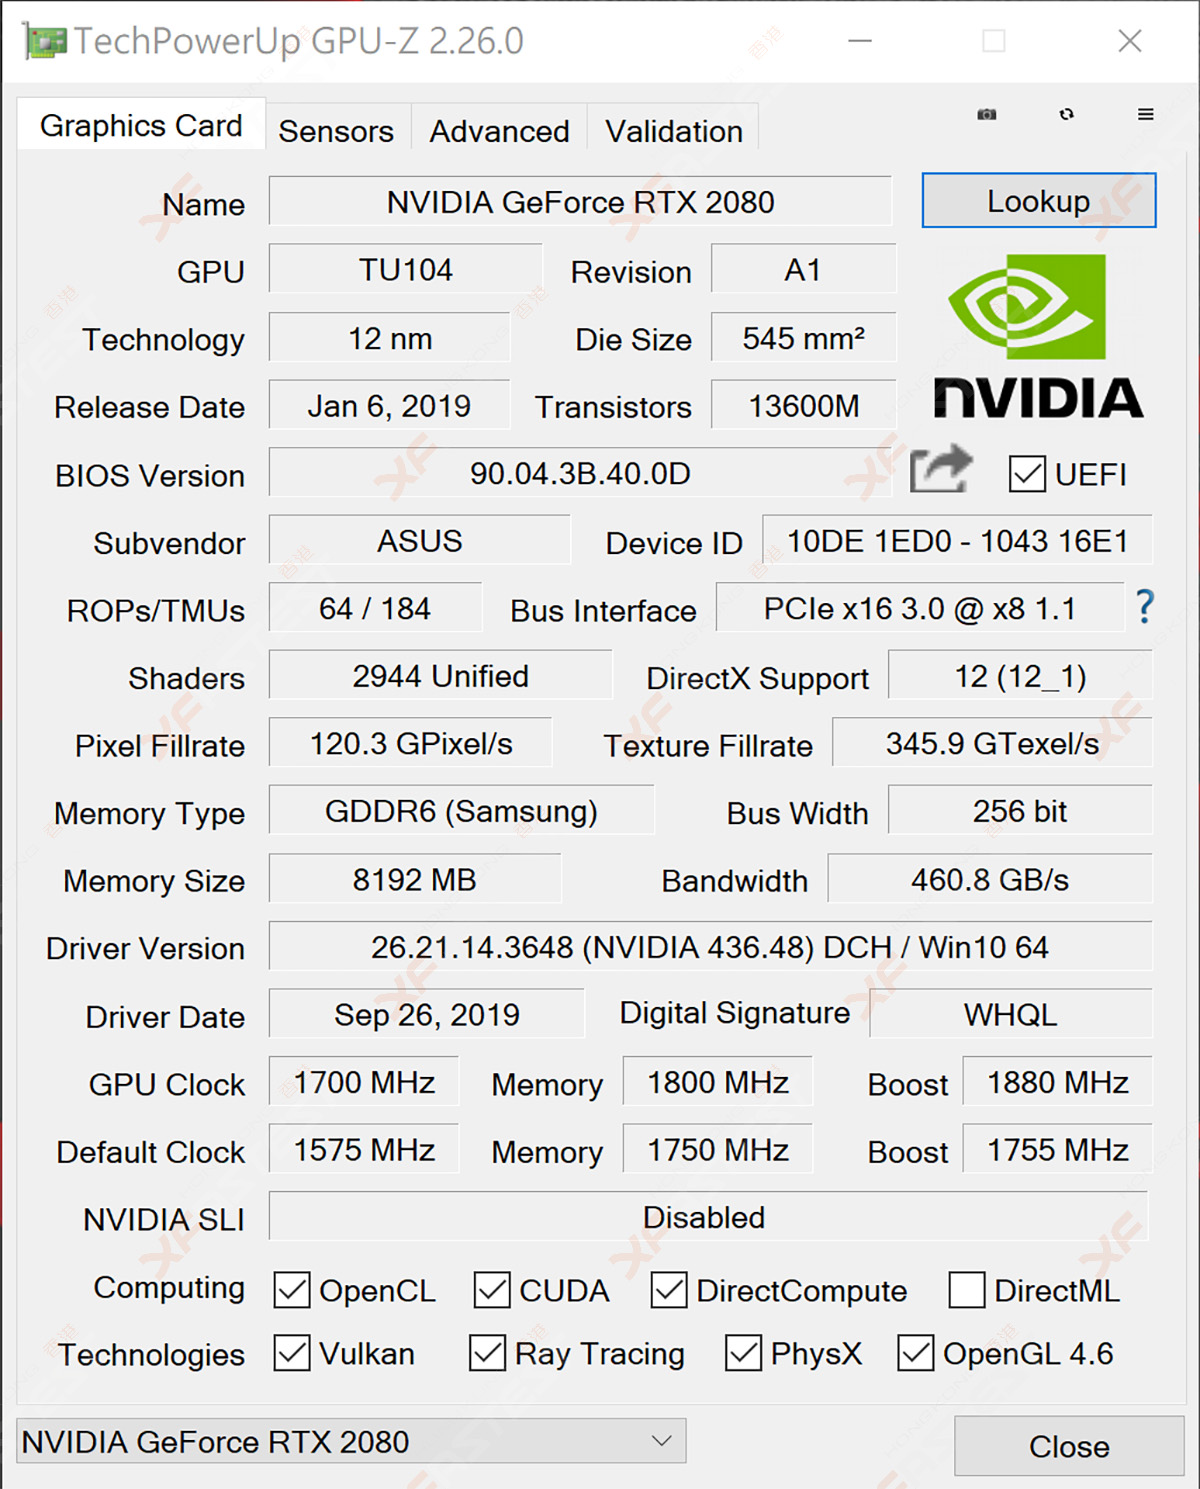Toggle the DirectML checkbox
The width and height of the screenshot is (1200, 1489).
coord(967,1290)
